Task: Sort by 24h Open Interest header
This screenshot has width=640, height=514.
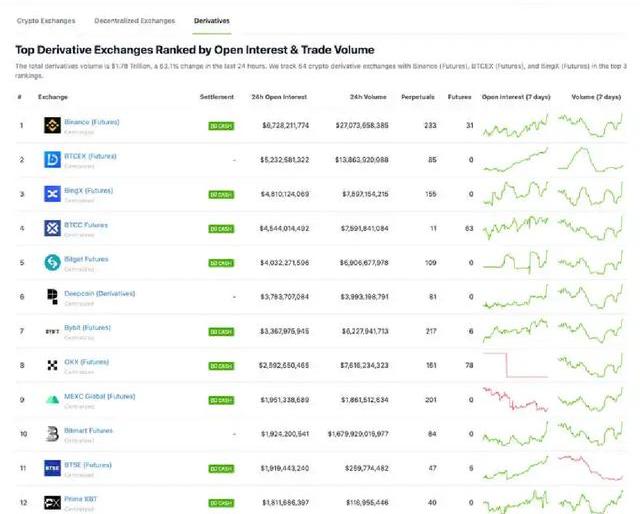Action: (279, 97)
